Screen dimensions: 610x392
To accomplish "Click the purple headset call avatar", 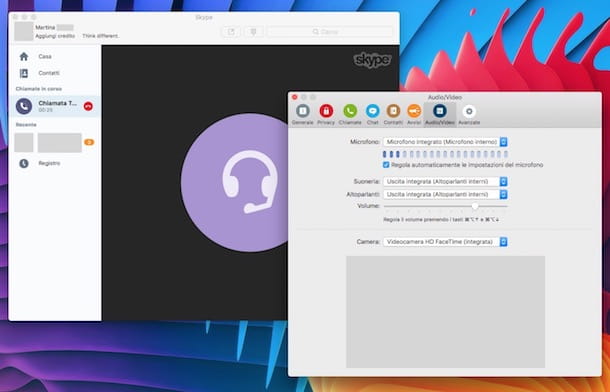I will coord(235,182).
